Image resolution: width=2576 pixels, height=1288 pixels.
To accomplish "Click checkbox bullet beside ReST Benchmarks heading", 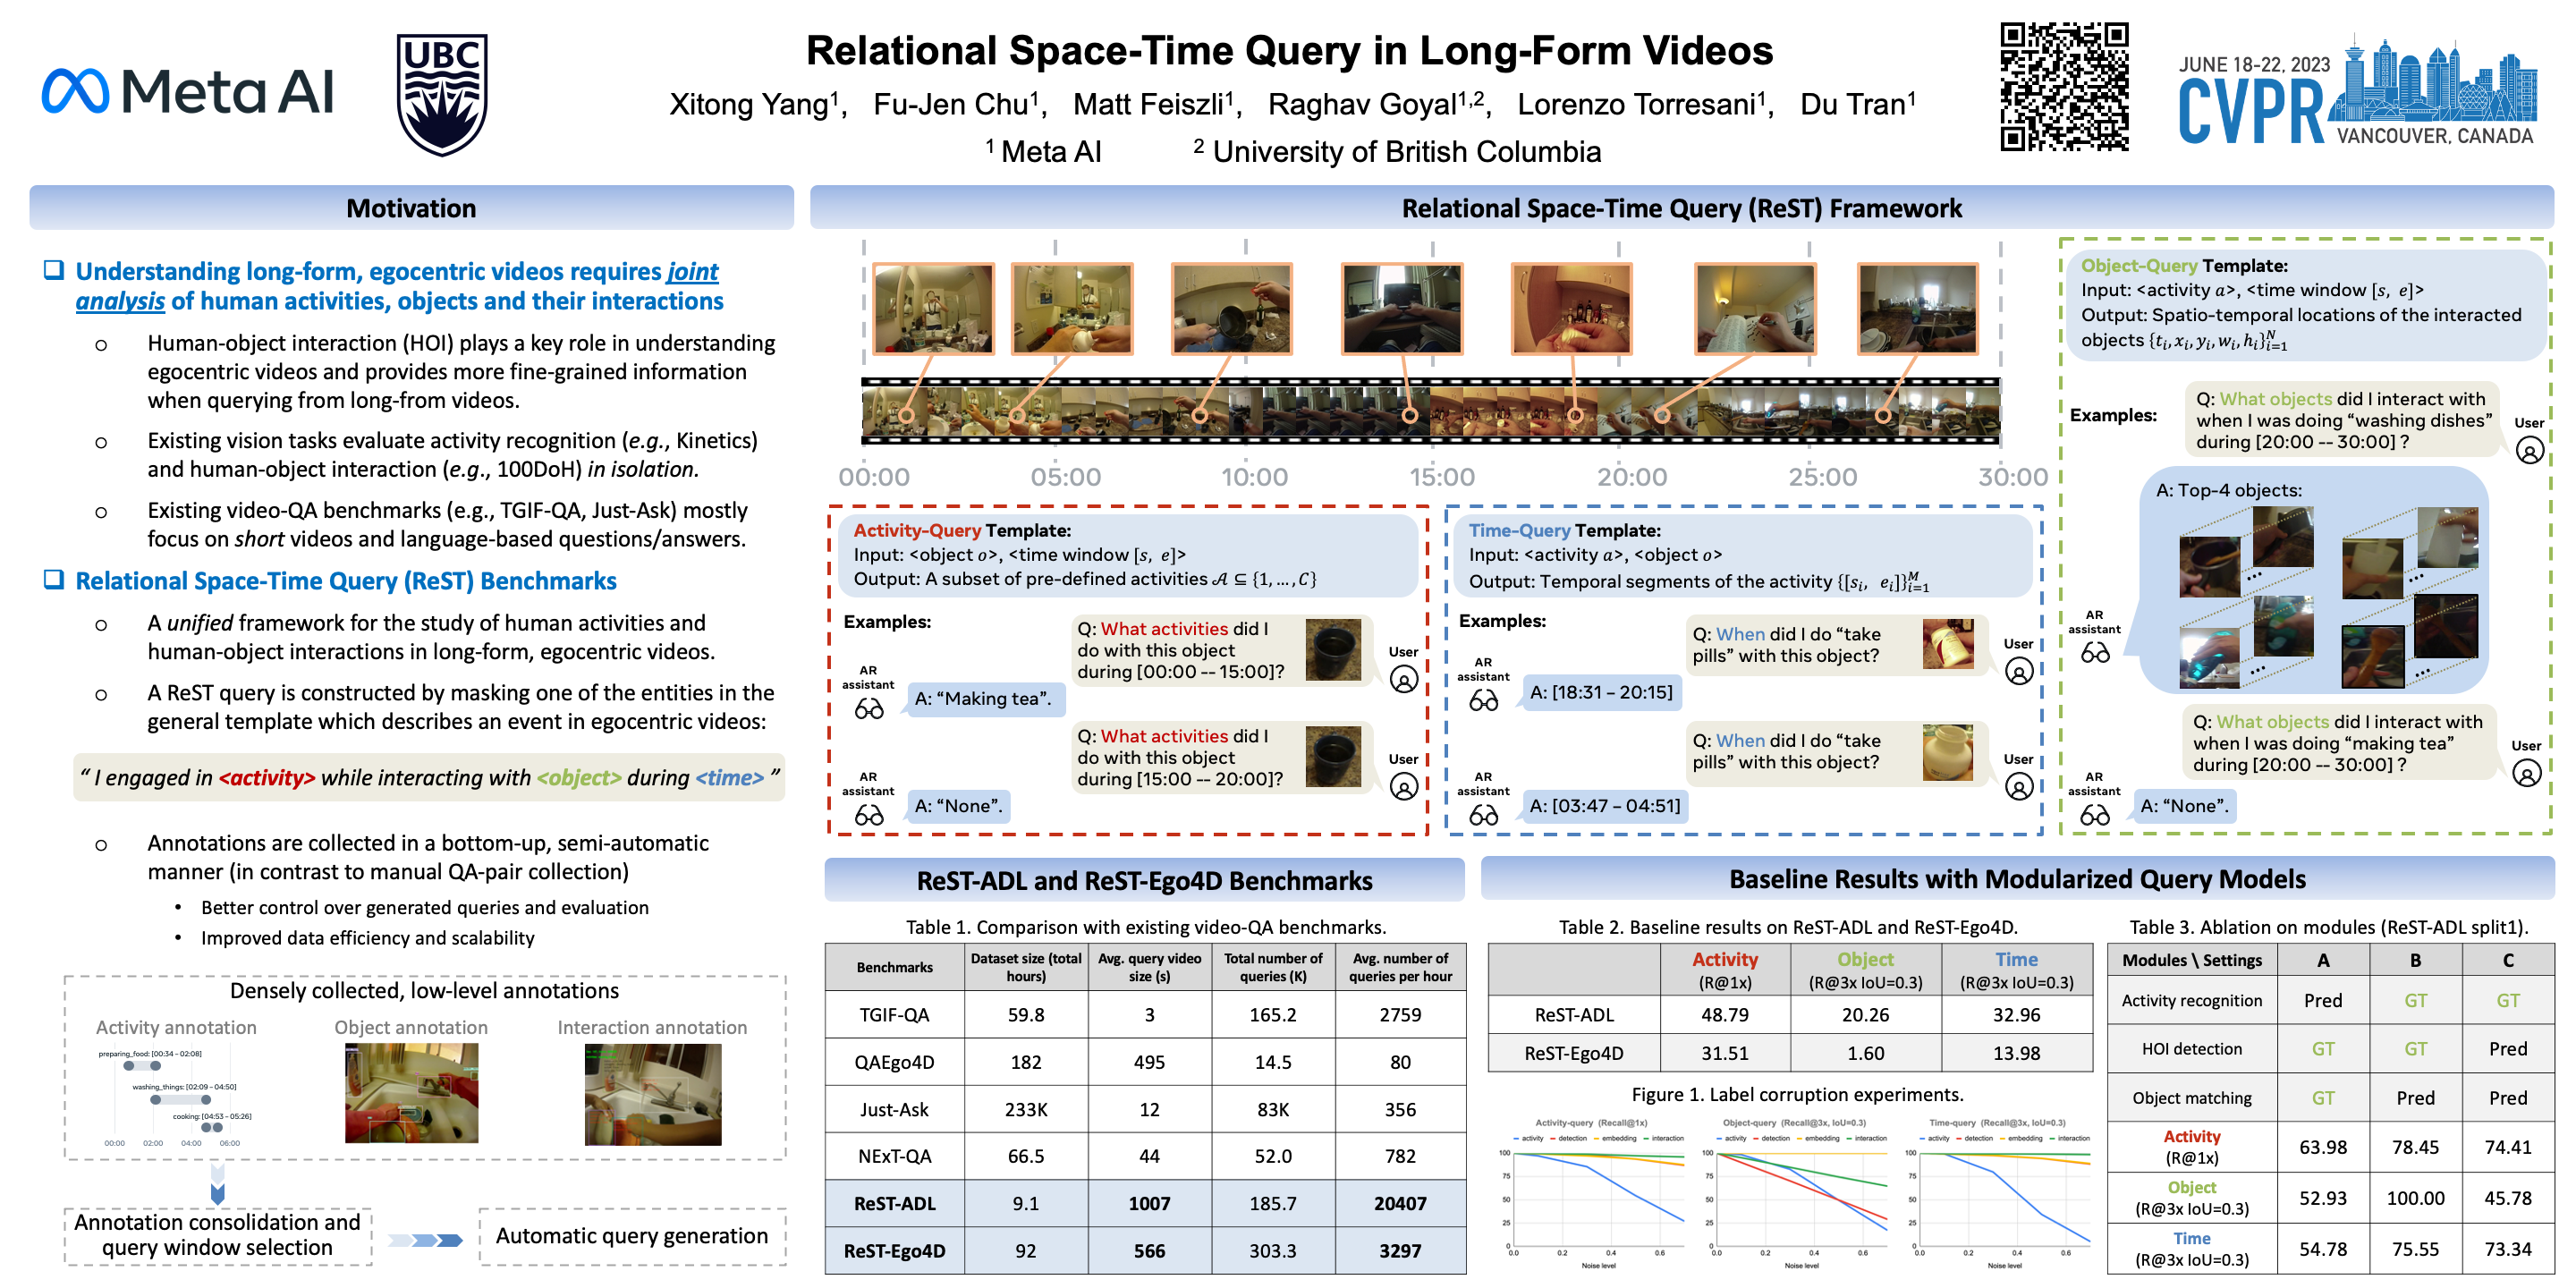I will tap(54, 580).
